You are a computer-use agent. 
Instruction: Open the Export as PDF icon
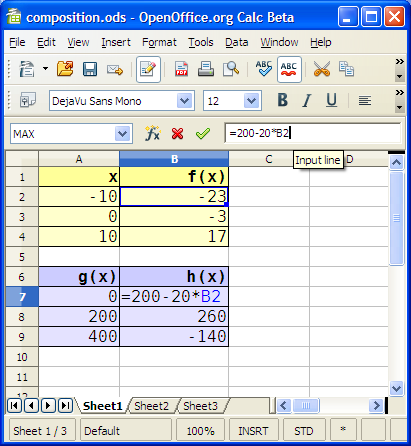pyautogui.click(x=181, y=69)
